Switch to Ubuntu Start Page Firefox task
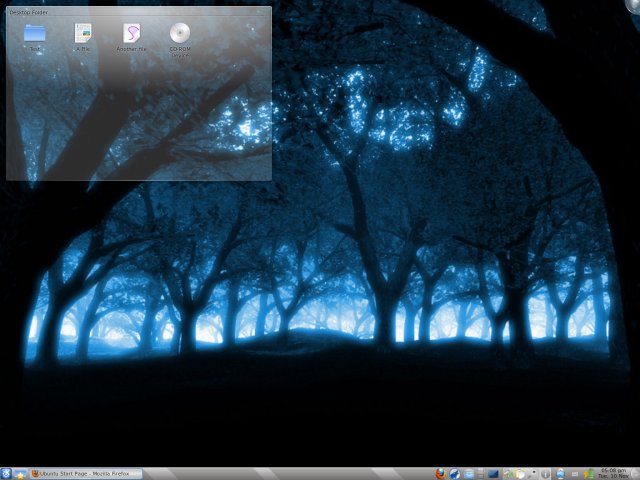This screenshot has height=480, width=640. [86, 474]
